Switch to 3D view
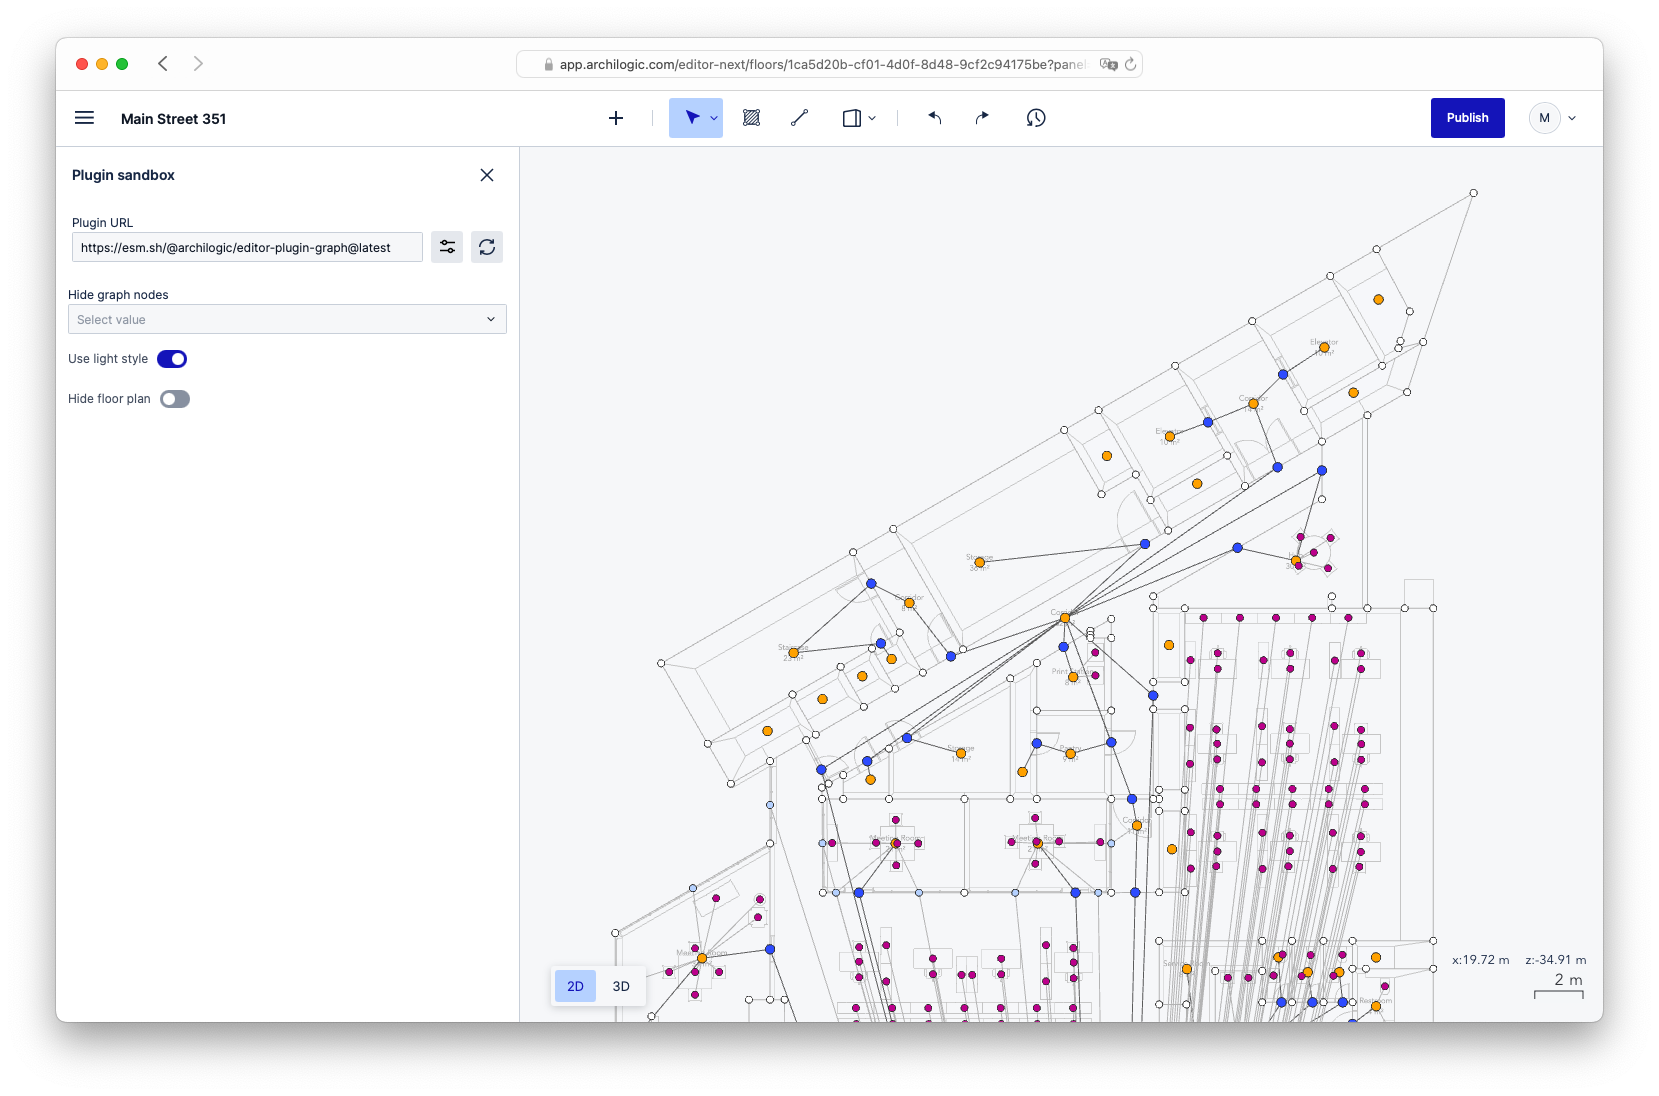Screen dimensions: 1659x1096 (621, 986)
